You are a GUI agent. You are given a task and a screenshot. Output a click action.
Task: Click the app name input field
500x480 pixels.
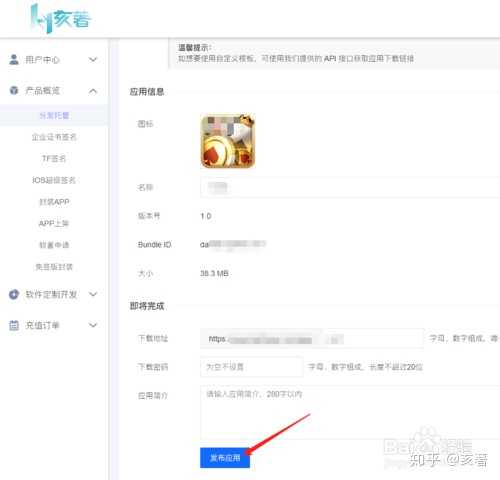[x=350, y=187]
